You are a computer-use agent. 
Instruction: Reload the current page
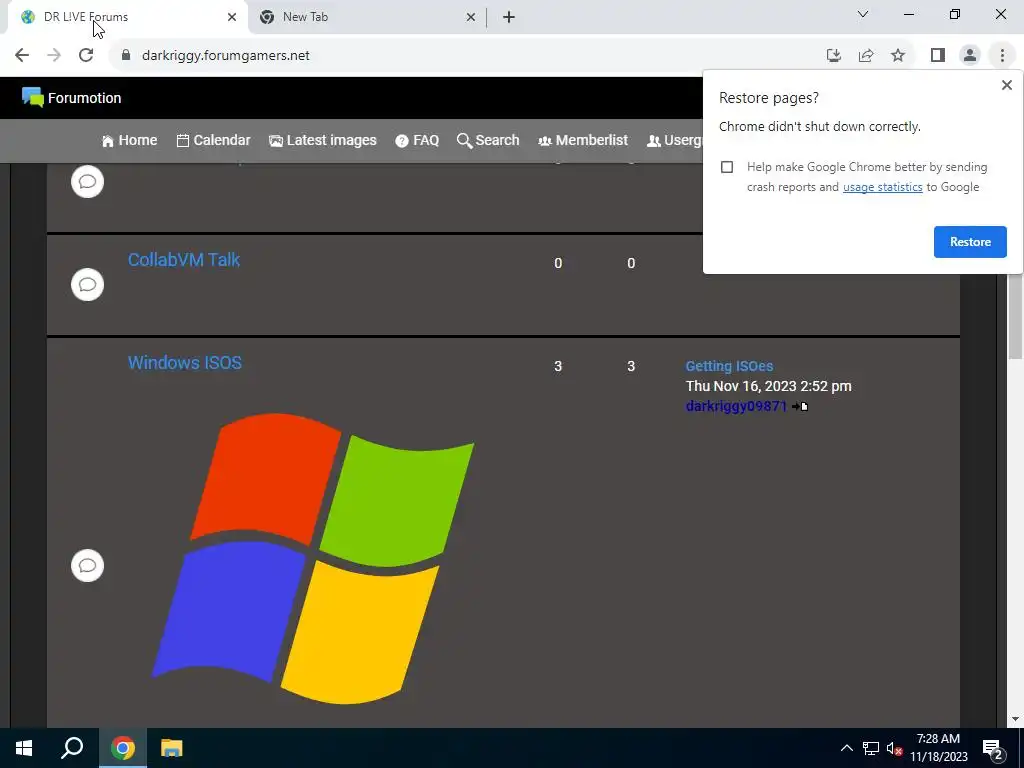click(86, 56)
